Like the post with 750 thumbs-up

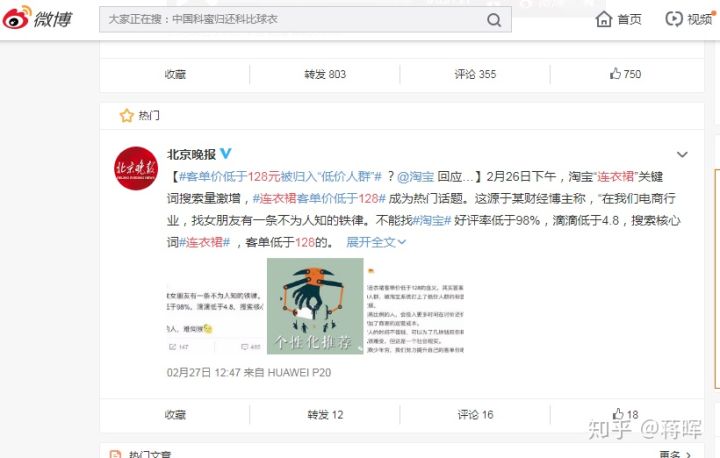[x=625, y=74]
